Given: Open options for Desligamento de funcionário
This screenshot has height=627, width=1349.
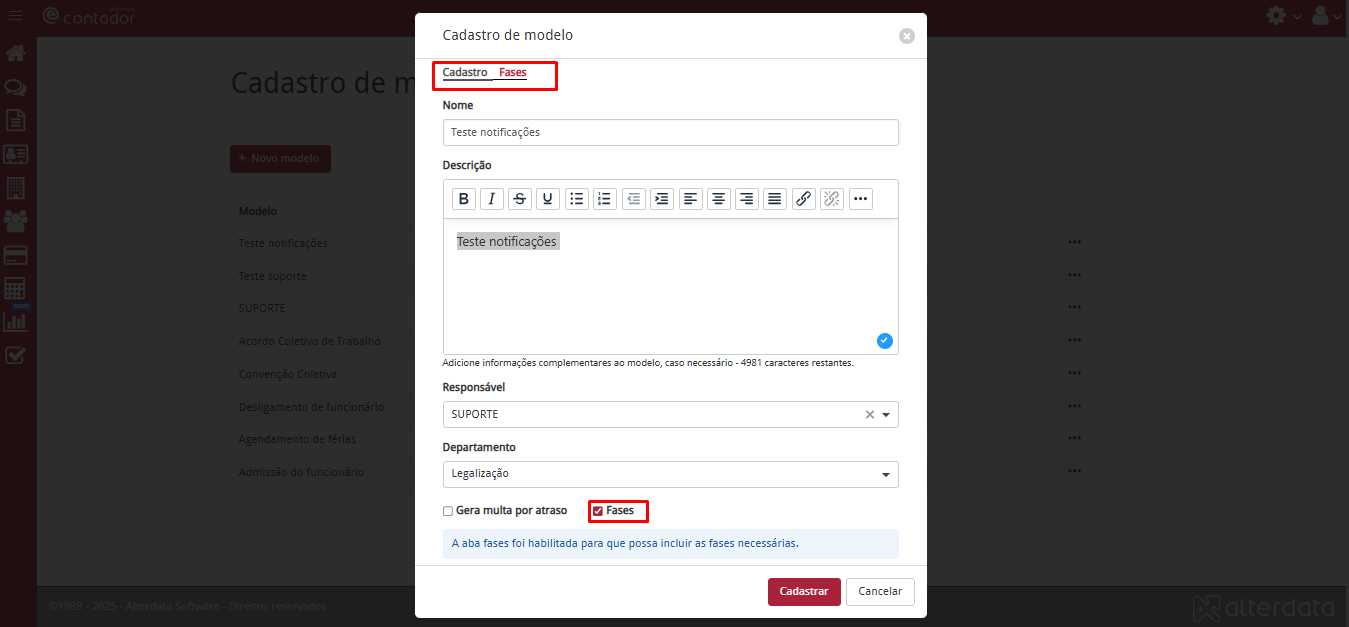Looking at the screenshot, I should [1075, 406].
